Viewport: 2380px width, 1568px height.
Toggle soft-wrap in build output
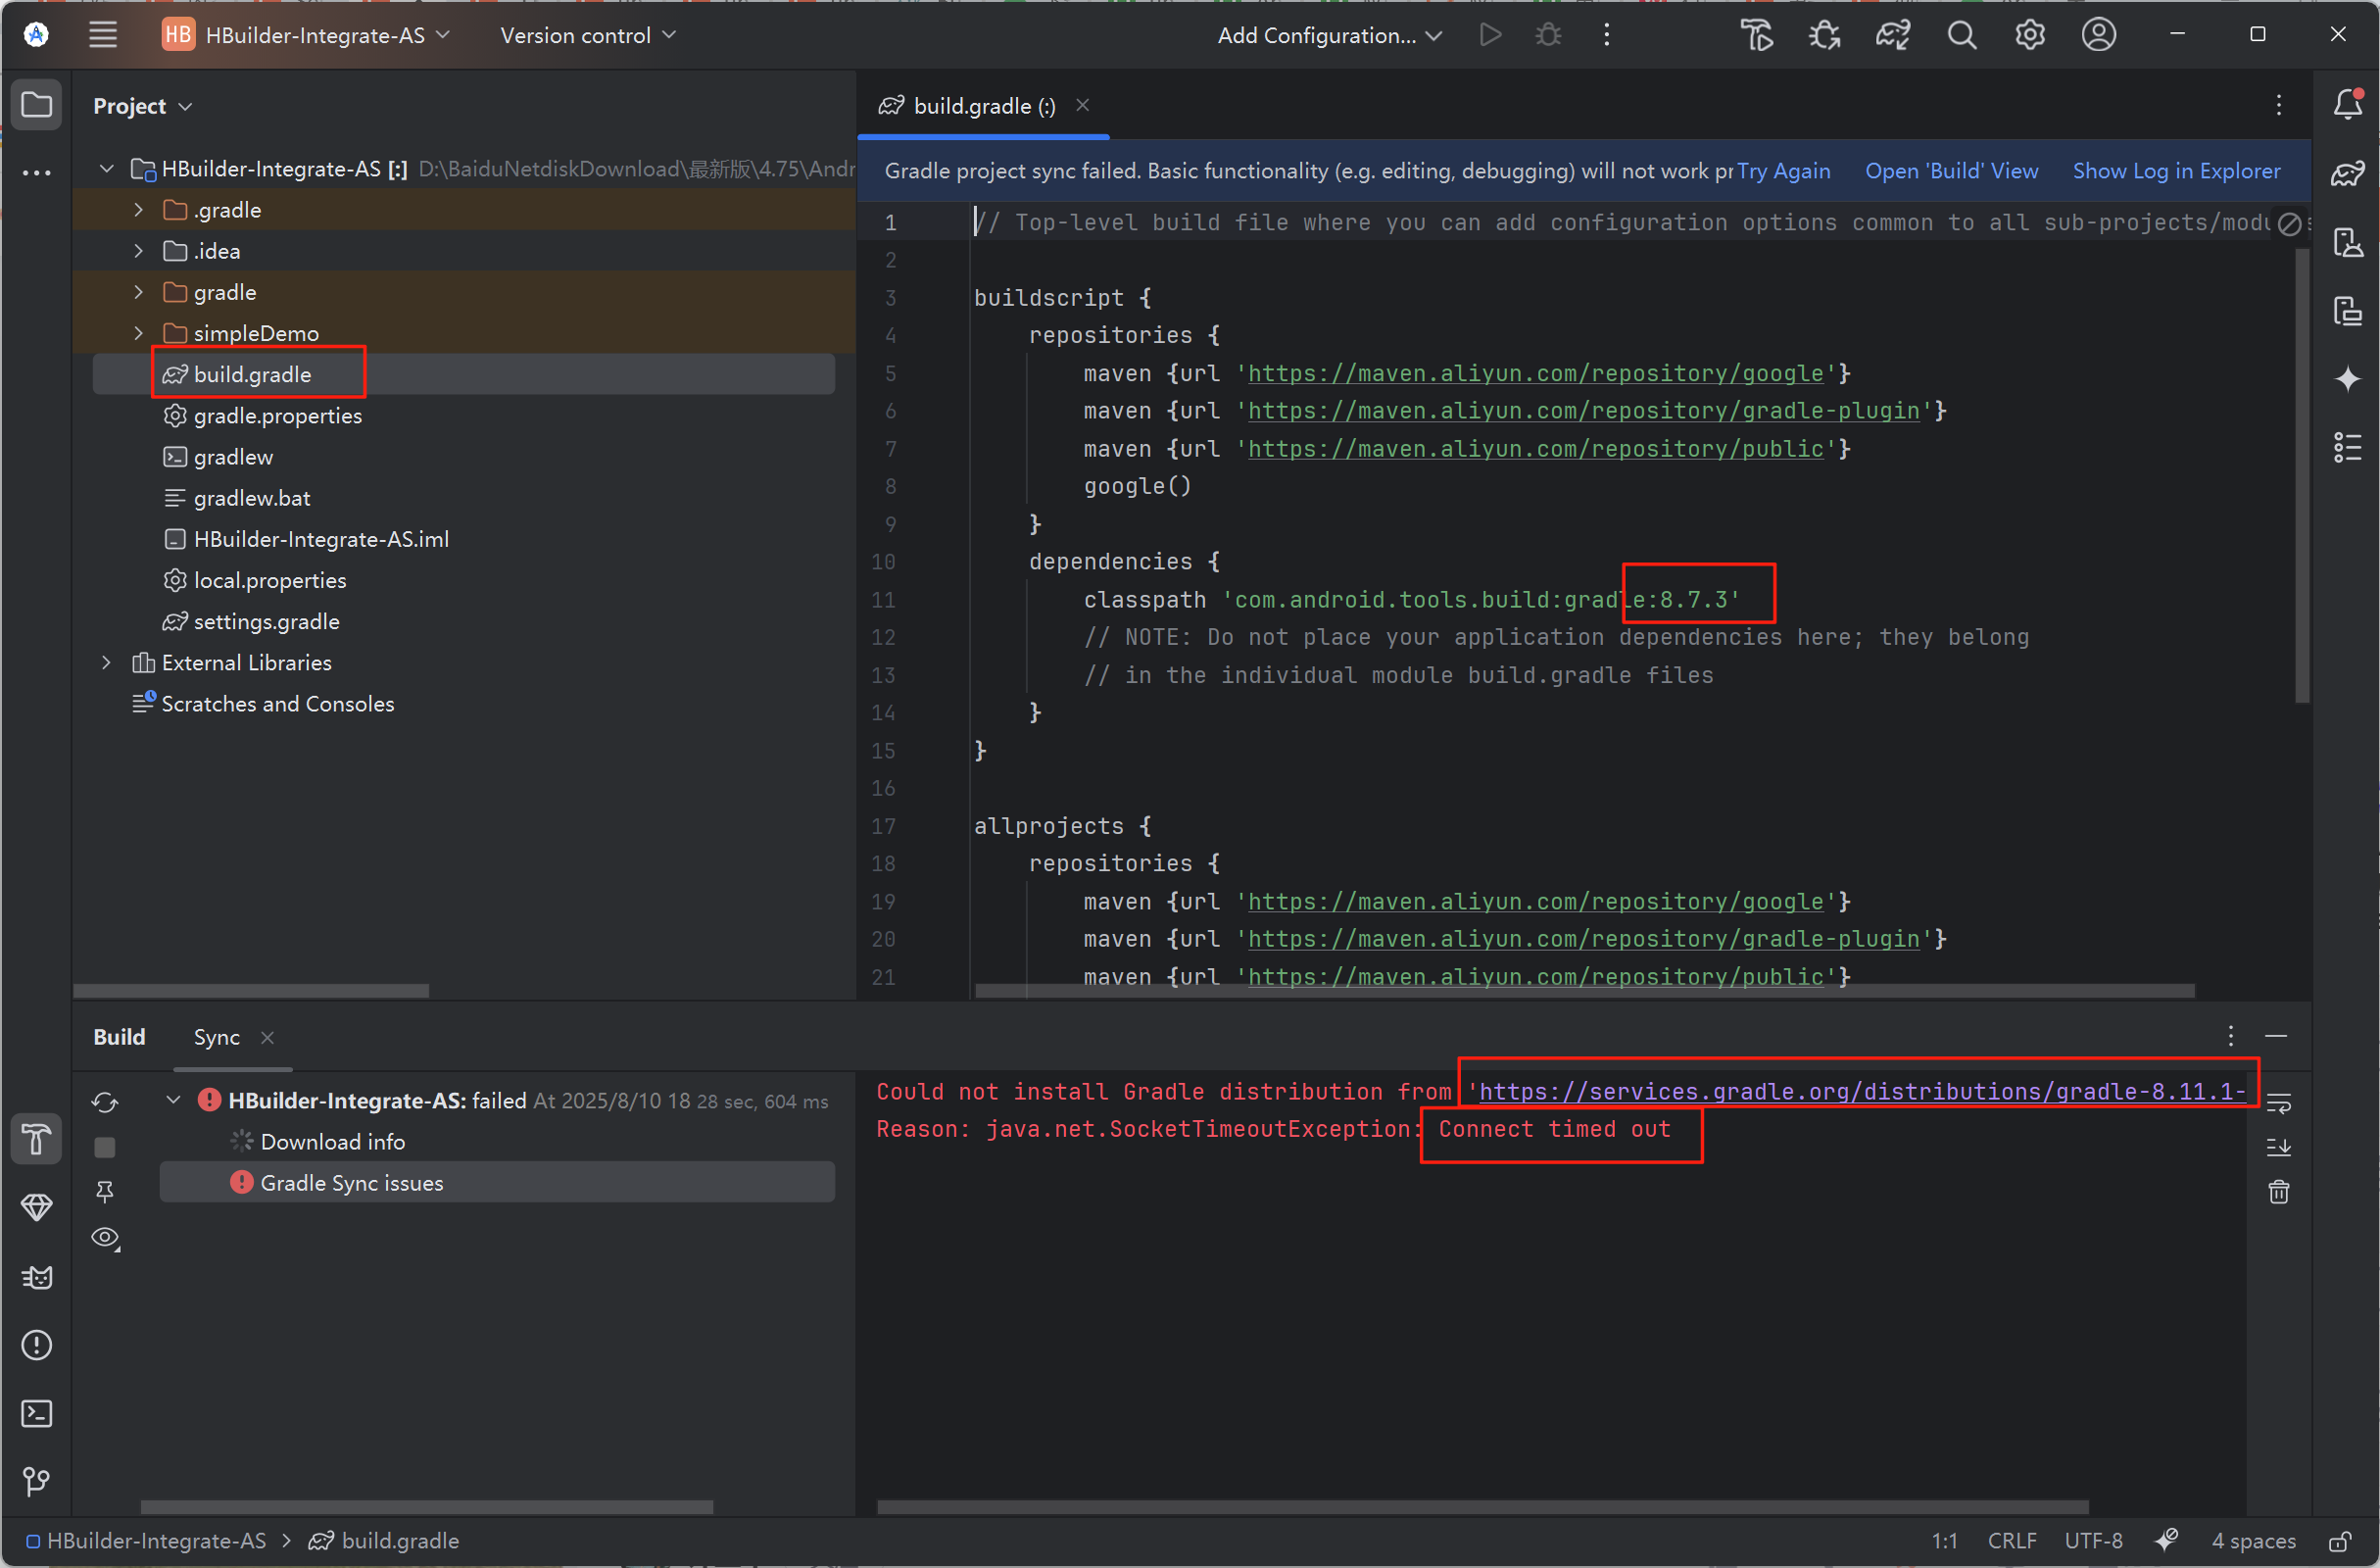[x=2278, y=1103]
